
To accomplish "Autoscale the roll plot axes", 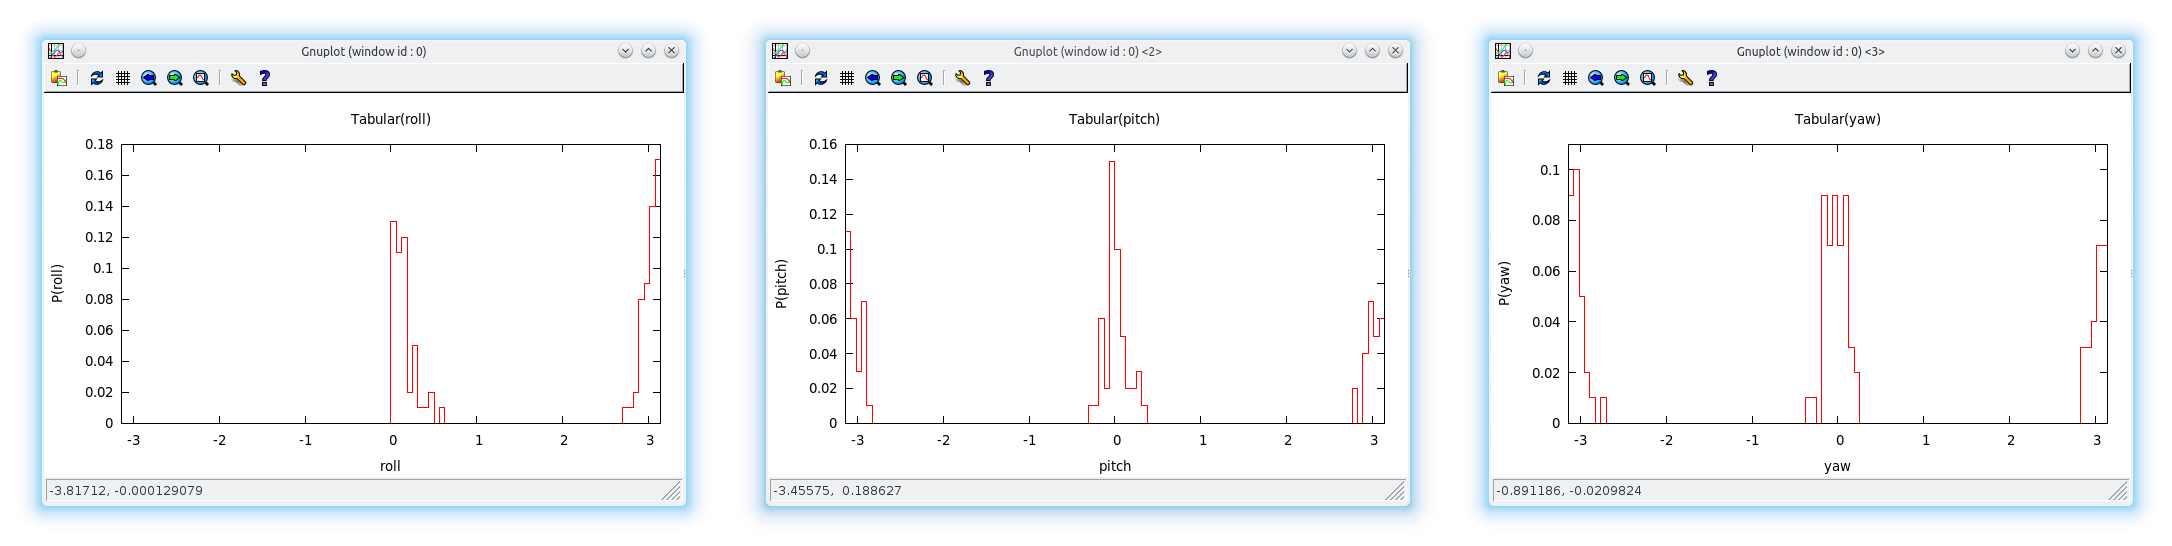I will (201, 78).
